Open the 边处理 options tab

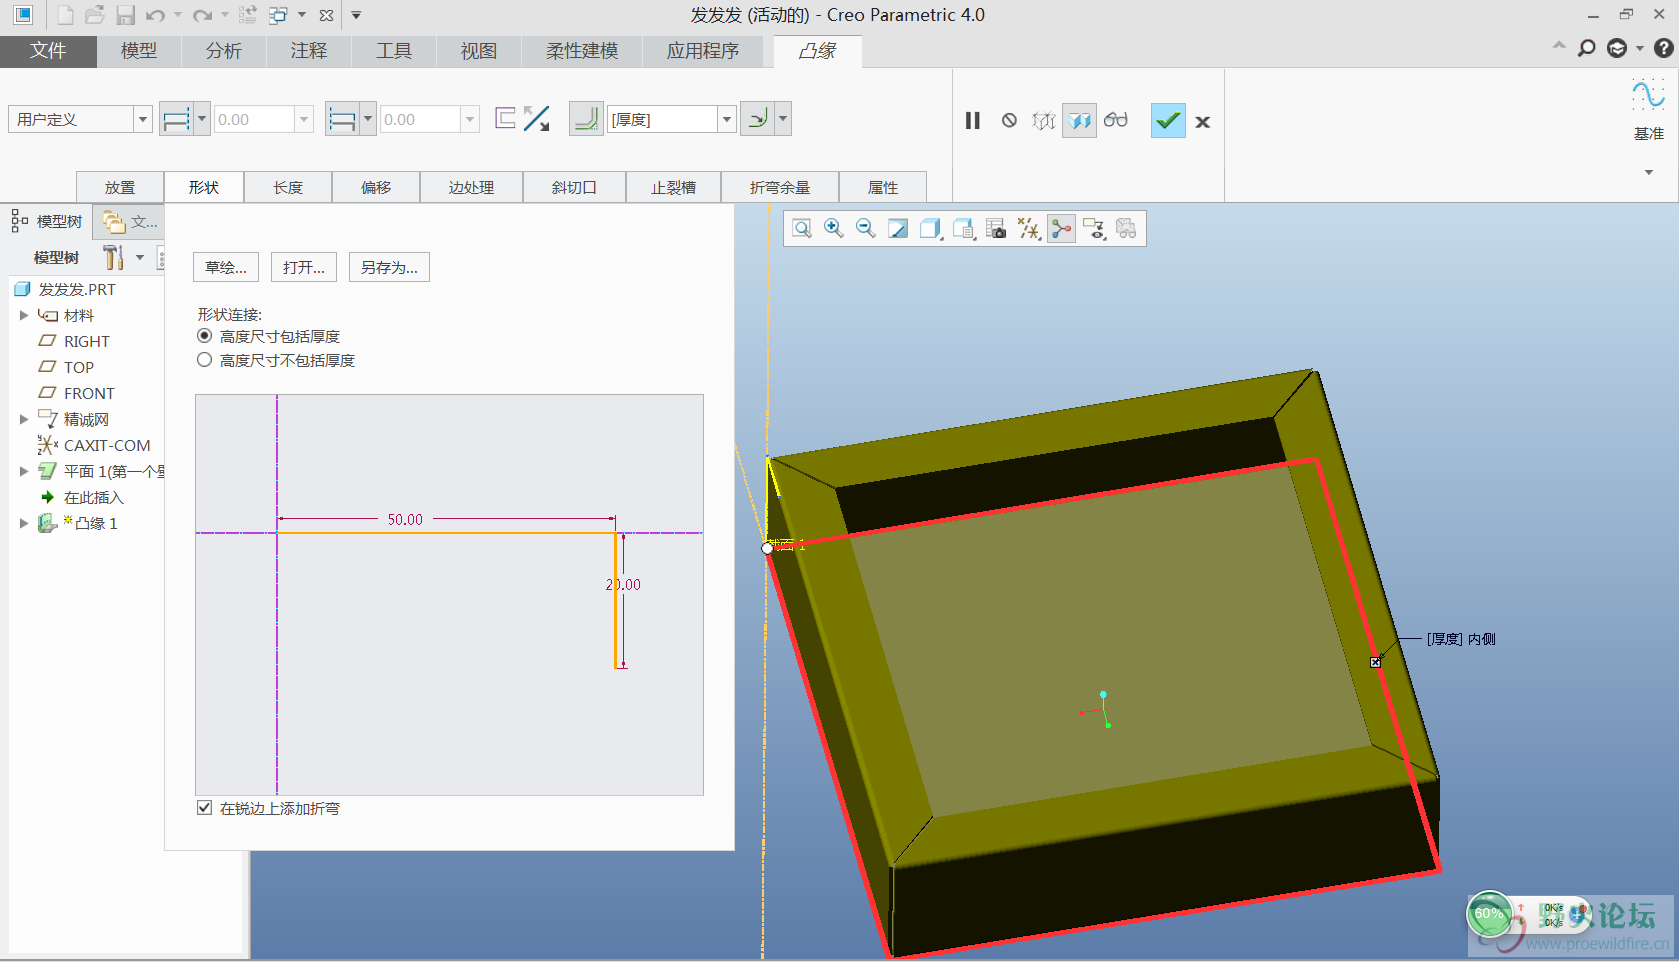pos(471,187)
